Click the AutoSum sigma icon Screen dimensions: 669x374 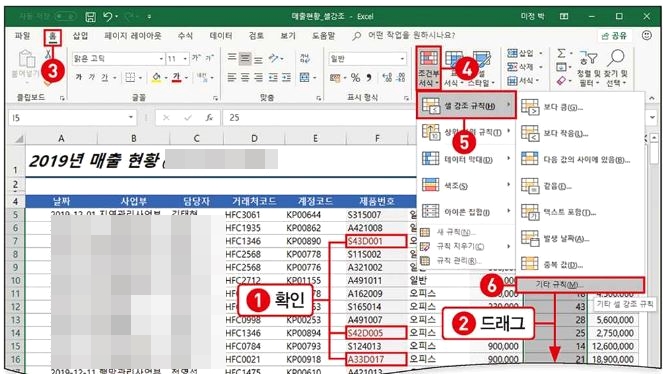click(561, 53)
